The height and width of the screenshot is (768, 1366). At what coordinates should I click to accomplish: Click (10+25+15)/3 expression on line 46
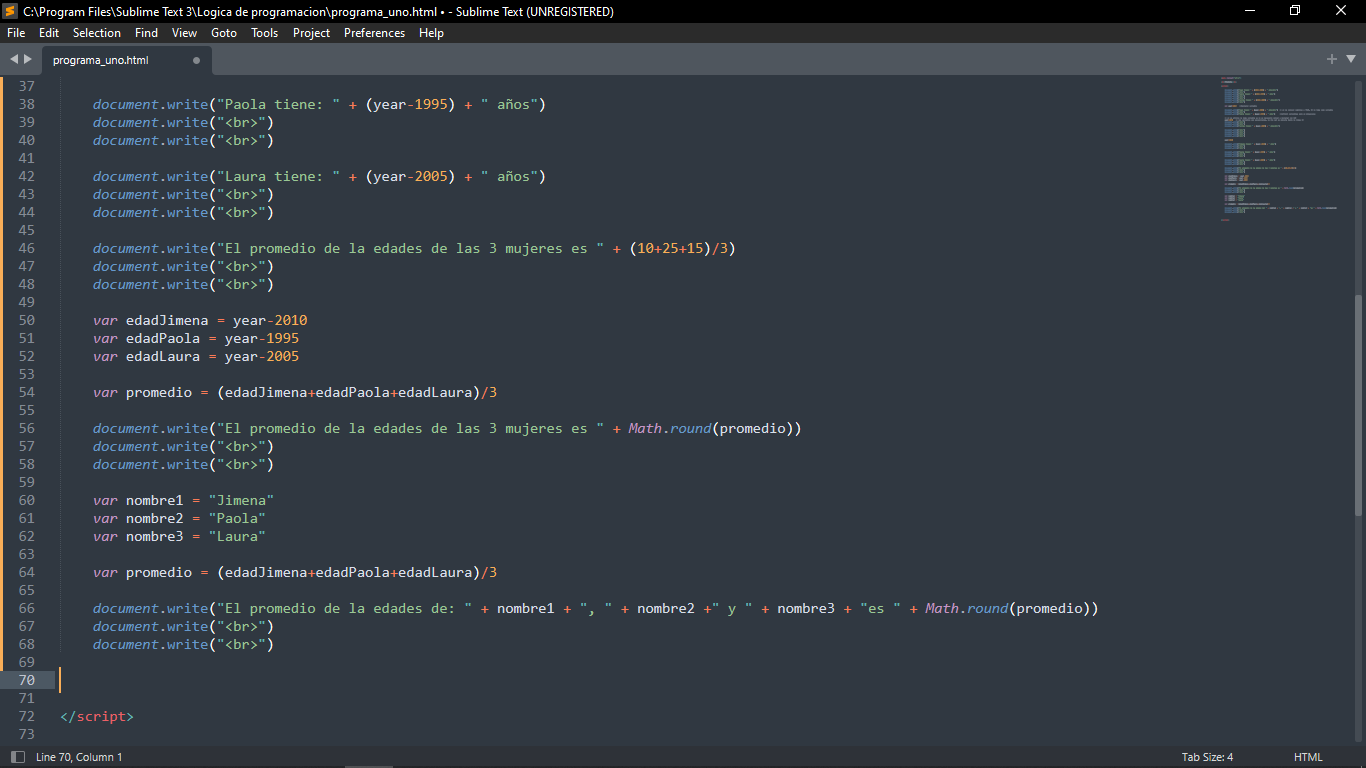pos(682,248)
